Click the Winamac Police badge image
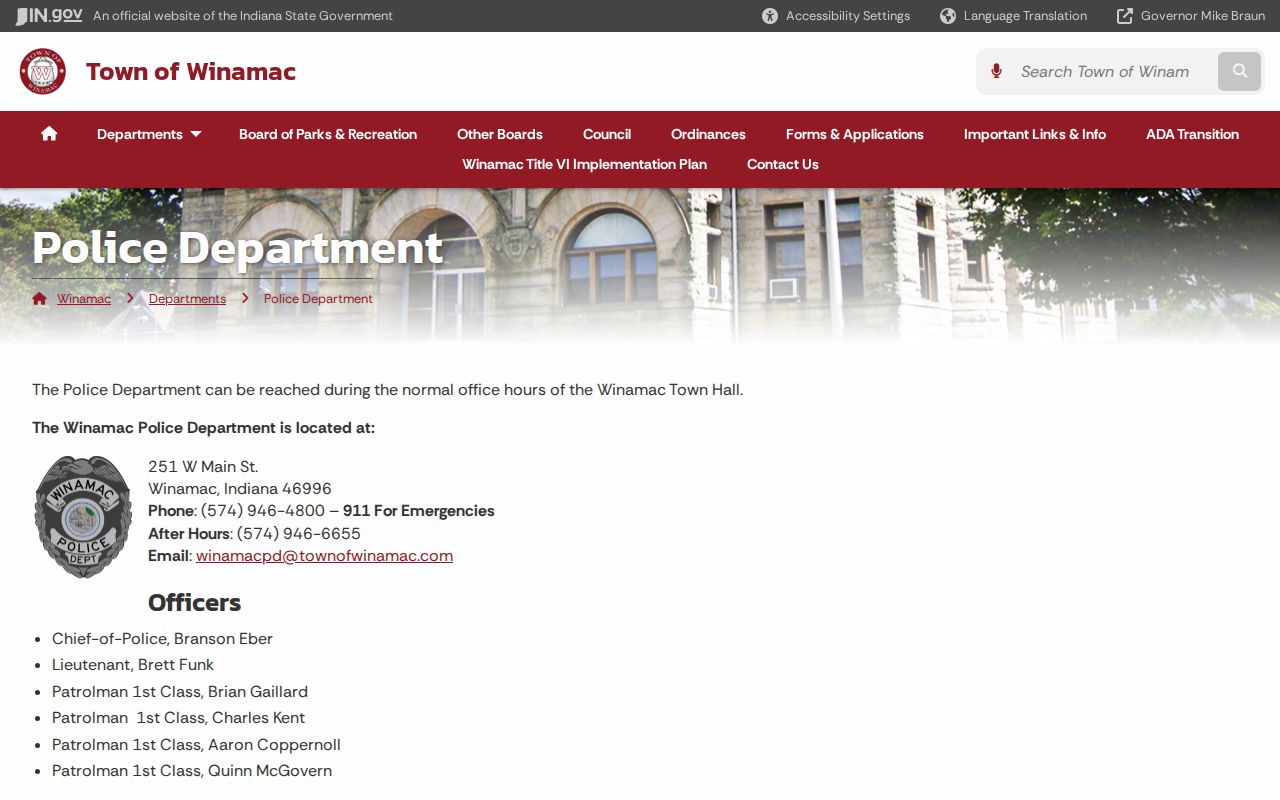The height and width of the screenshot is (800, 1280). [x=83, y=516]
